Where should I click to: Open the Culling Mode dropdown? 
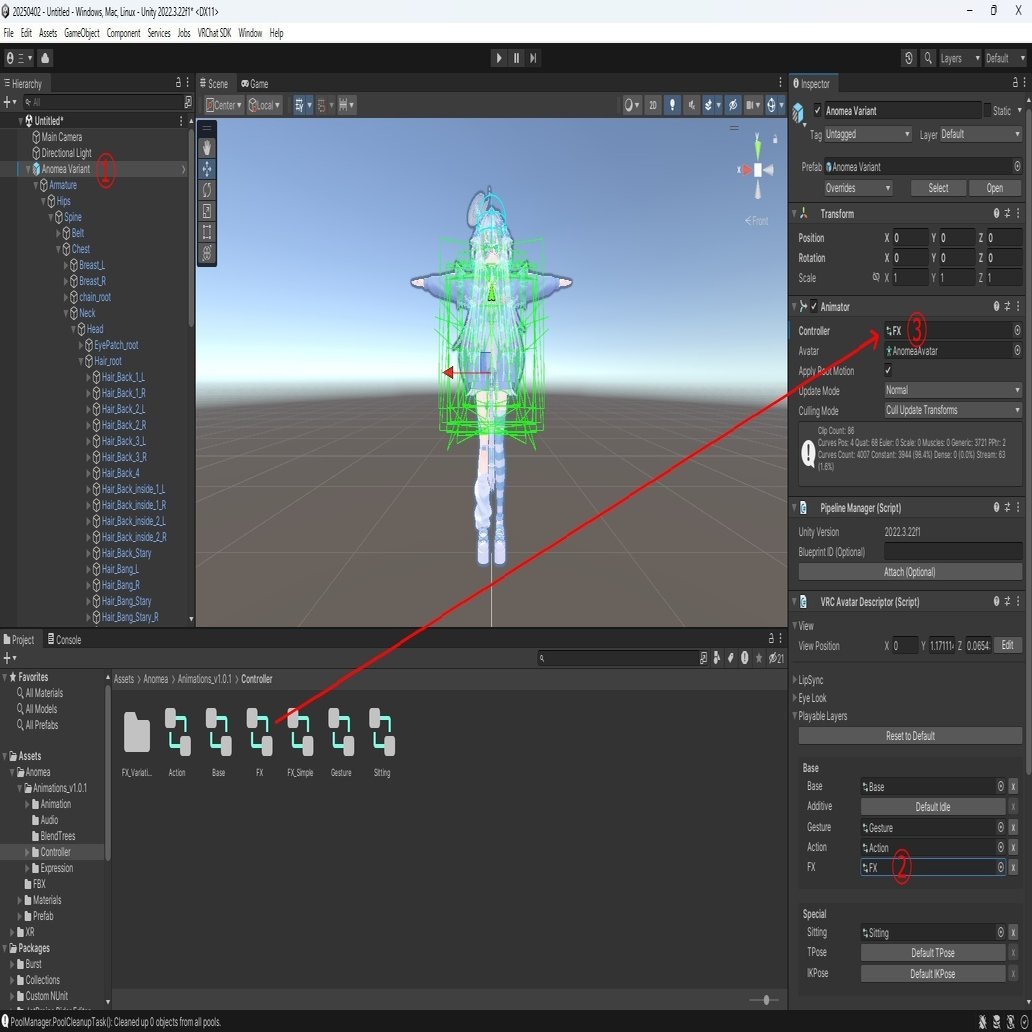point(952,409)
